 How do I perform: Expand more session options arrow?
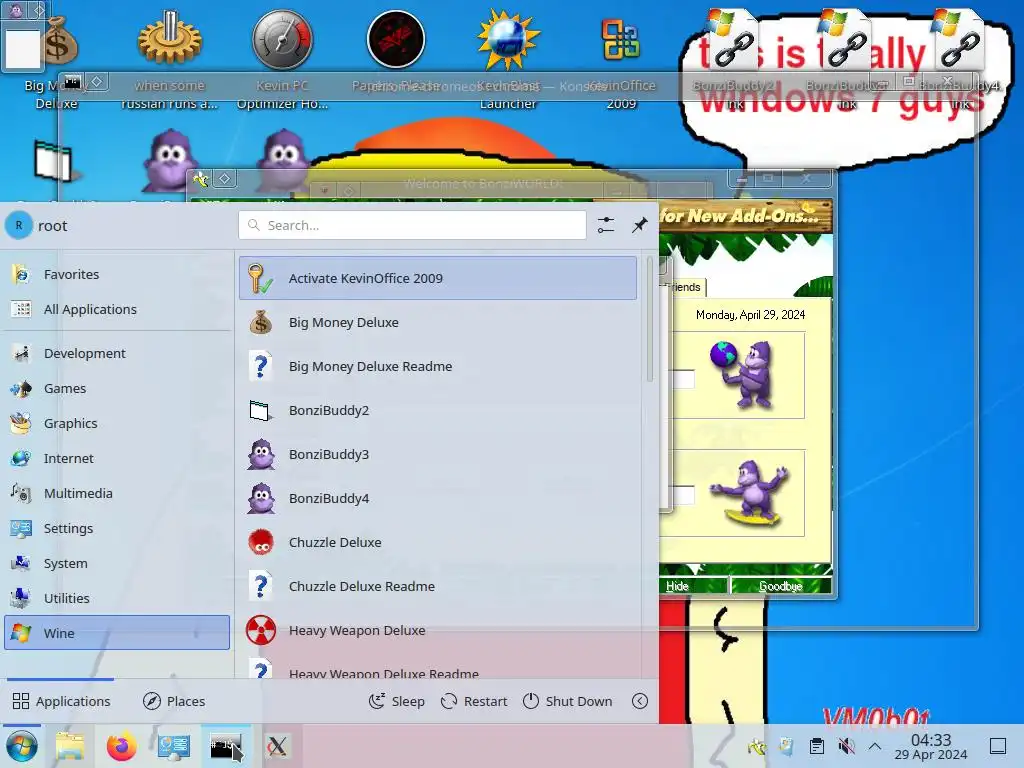(x=640, y=701)
